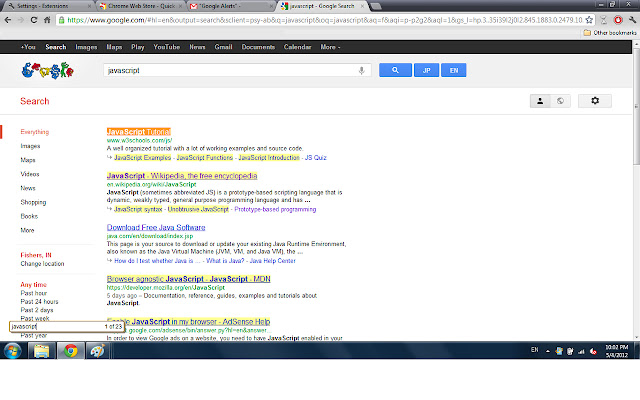
Task: Open the new tab button
Action: [x=375, y=6]
